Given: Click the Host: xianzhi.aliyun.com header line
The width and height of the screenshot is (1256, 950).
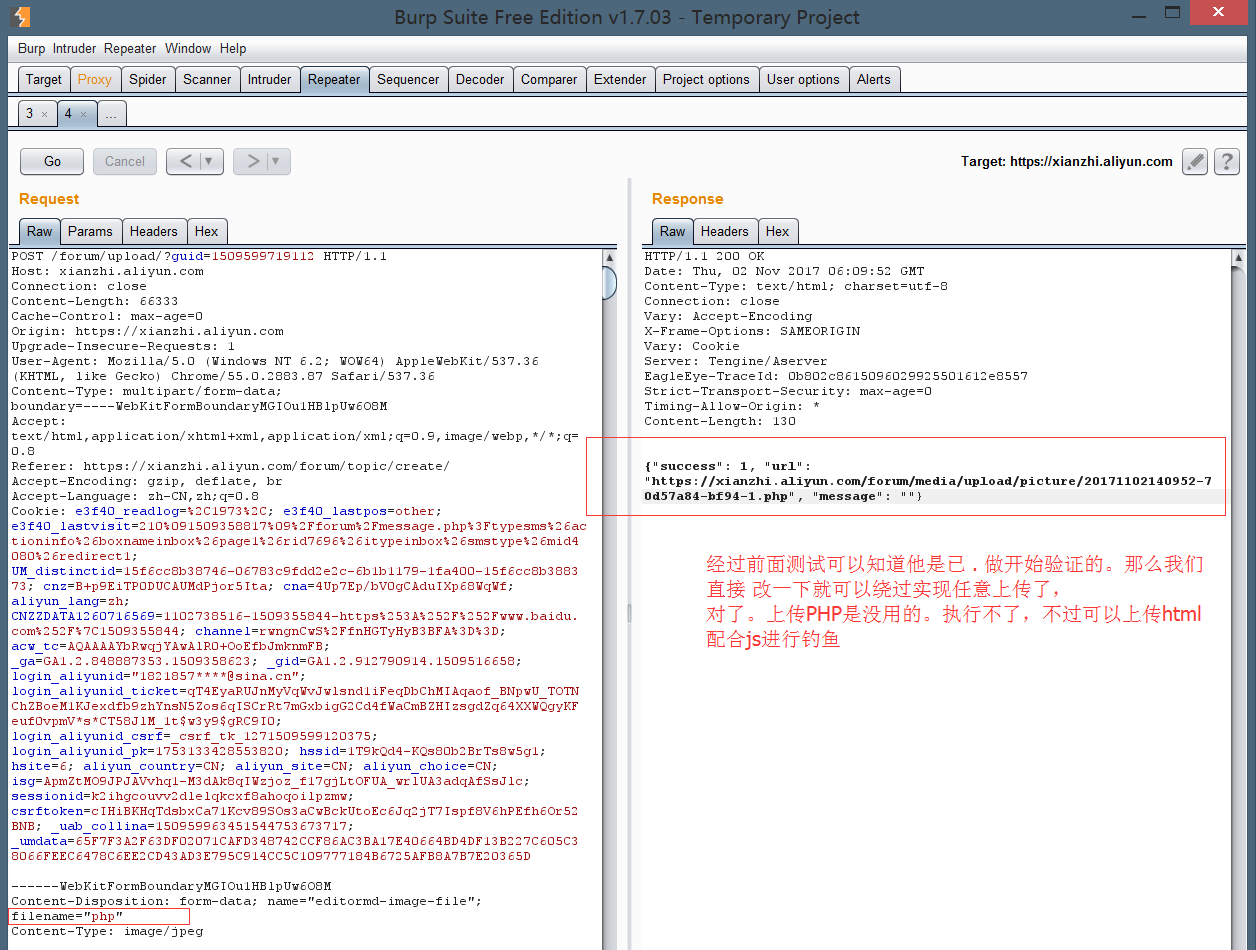Looking at the screenshot, I should (x=107, y=271).
